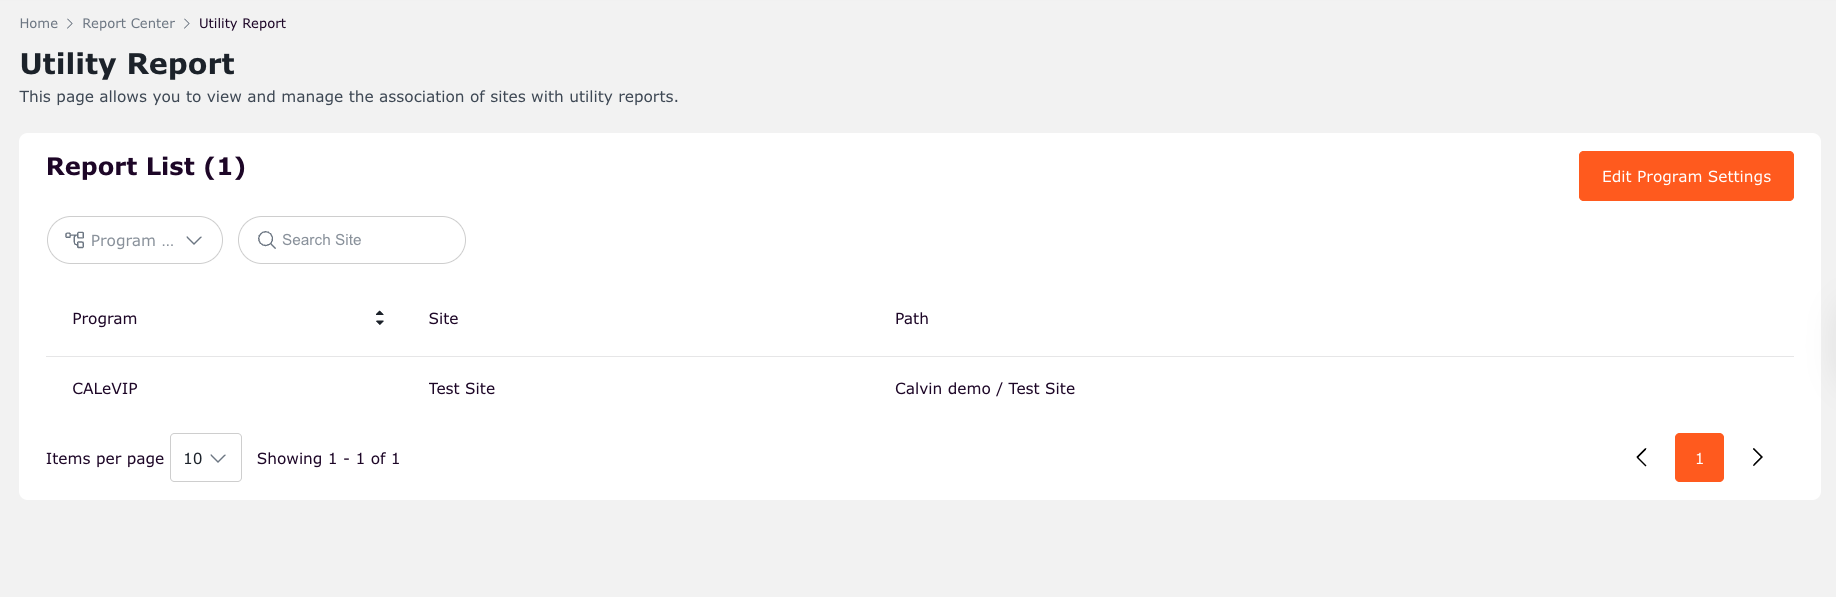The height and width of the screenshot is (597, 1836).
Task: Select page 1 in the pagination
Action: (1699, 457)
